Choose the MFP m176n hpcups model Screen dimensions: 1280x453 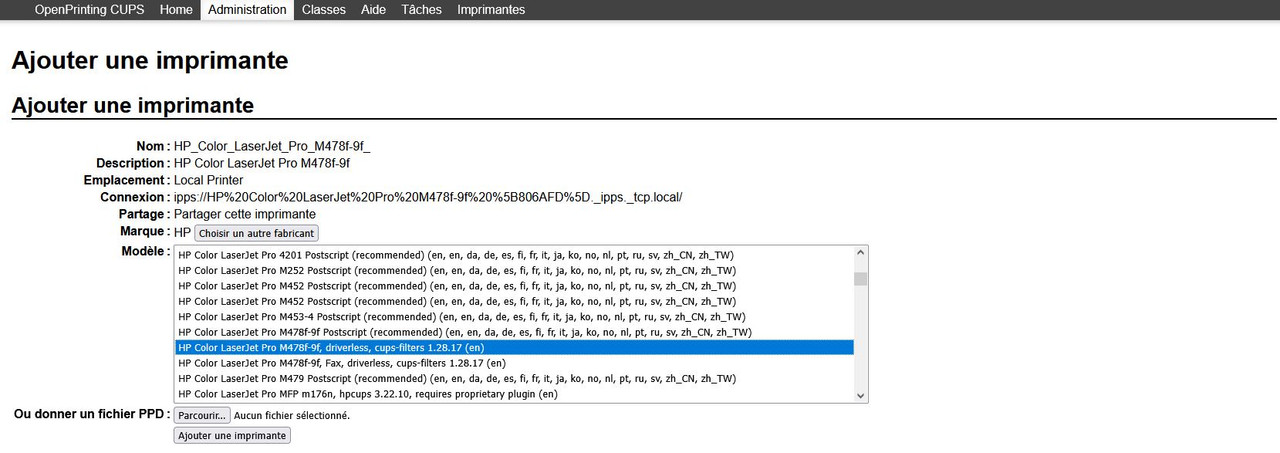(x=514, y=394)
